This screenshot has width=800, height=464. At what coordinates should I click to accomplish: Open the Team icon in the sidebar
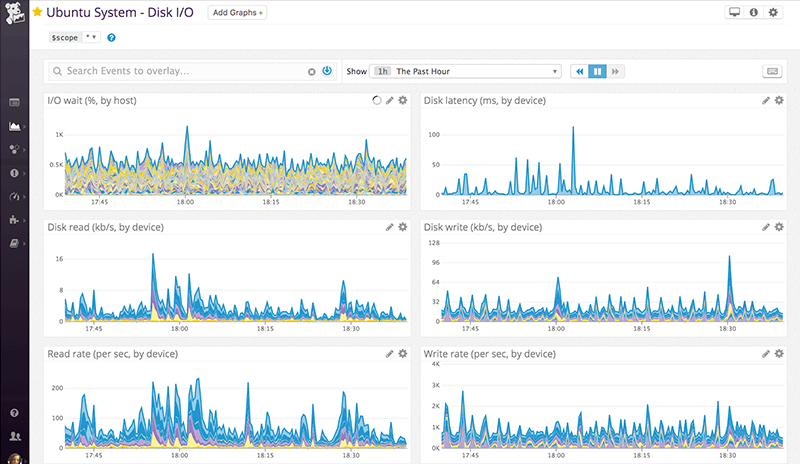14,437
